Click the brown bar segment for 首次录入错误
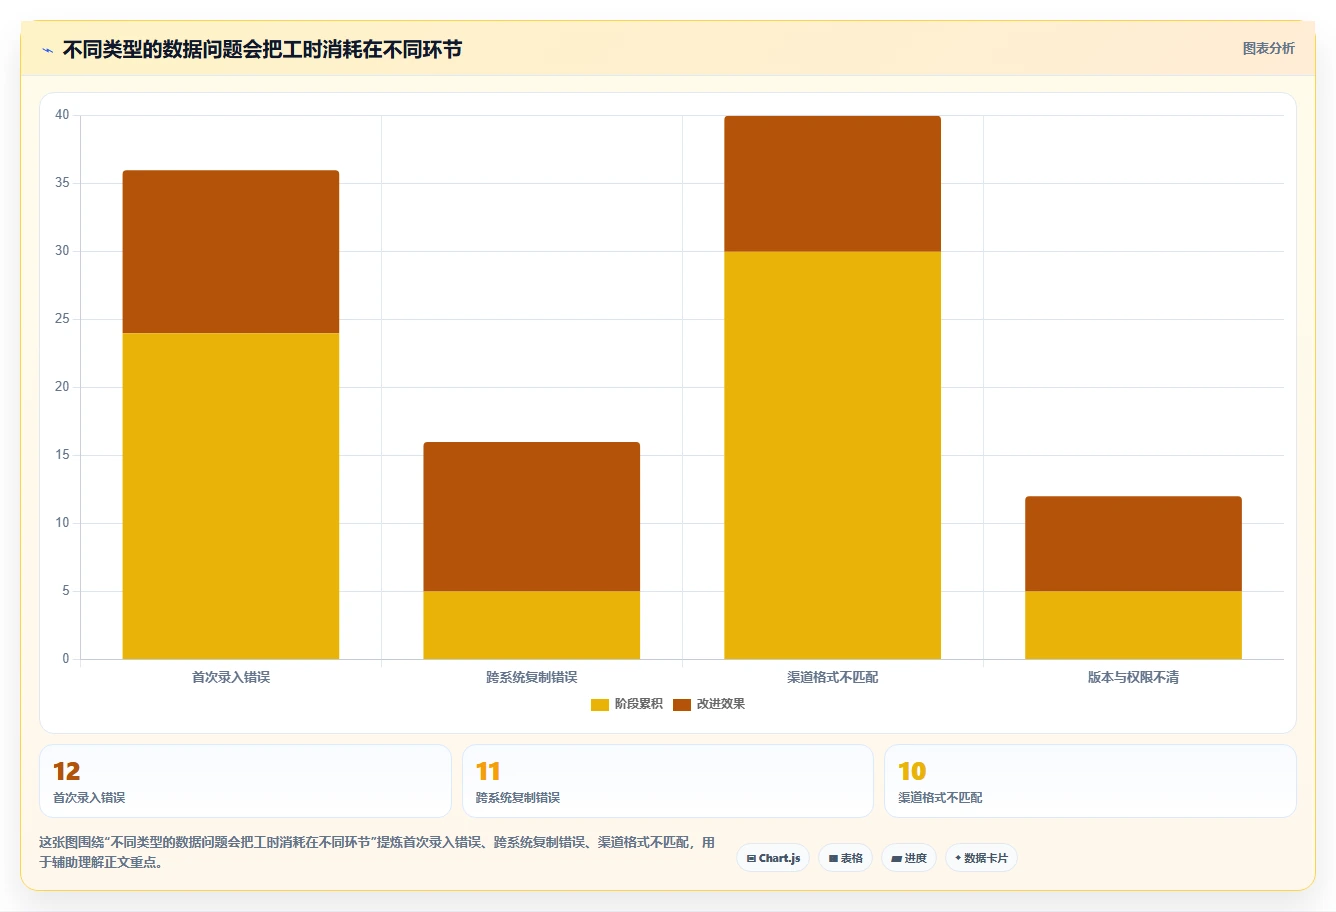 point(231,252)
